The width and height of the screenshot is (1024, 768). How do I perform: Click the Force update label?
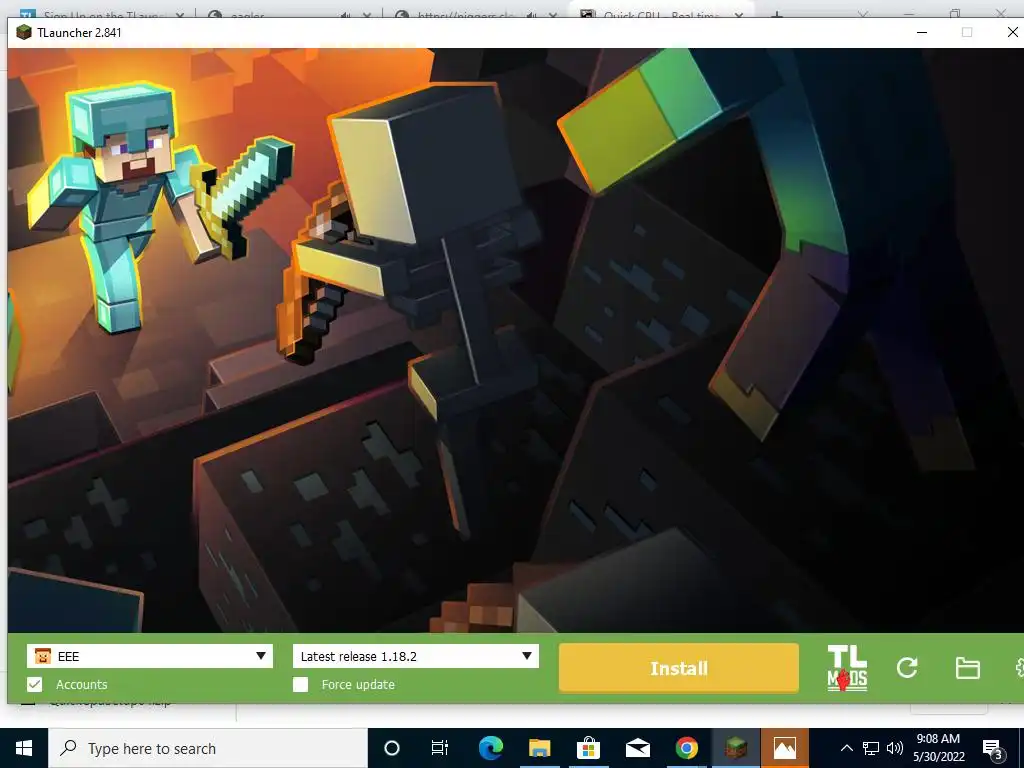358,684
